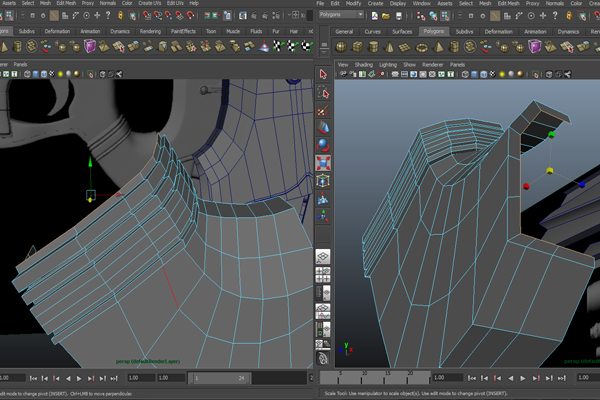600x400 pixels.
Task: Create a polygon cube from right window shelf
Action: point(357,47)
